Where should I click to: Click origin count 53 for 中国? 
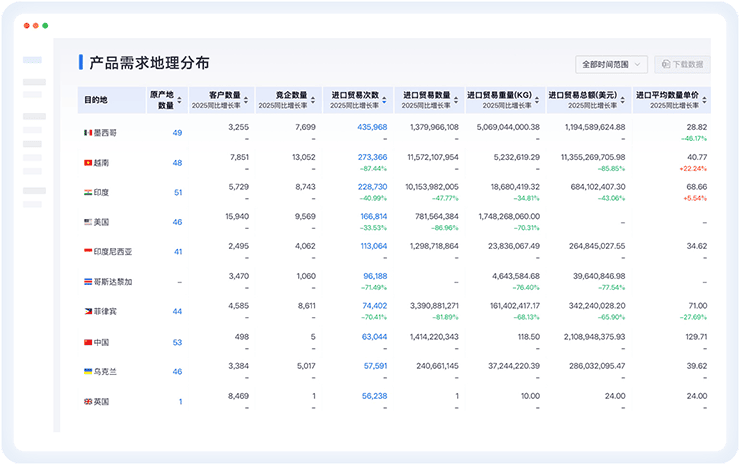pyautogui.click(x=177, y=342)
